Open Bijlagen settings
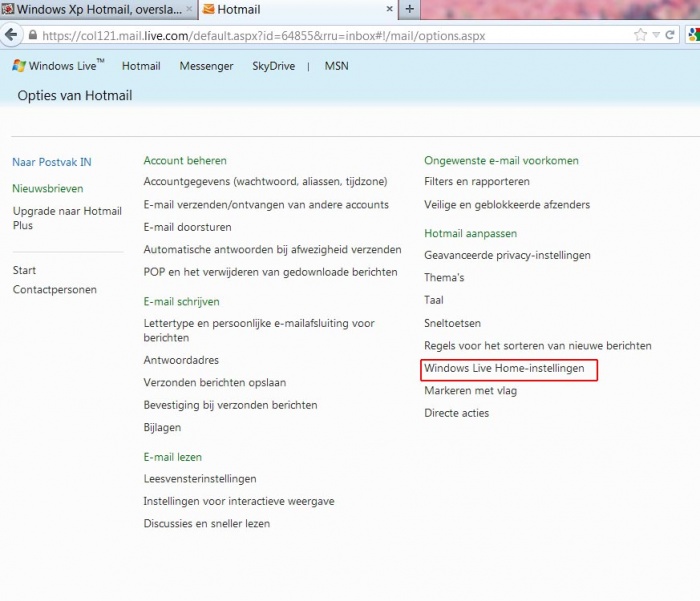700x601 pixels. (162, 428)
